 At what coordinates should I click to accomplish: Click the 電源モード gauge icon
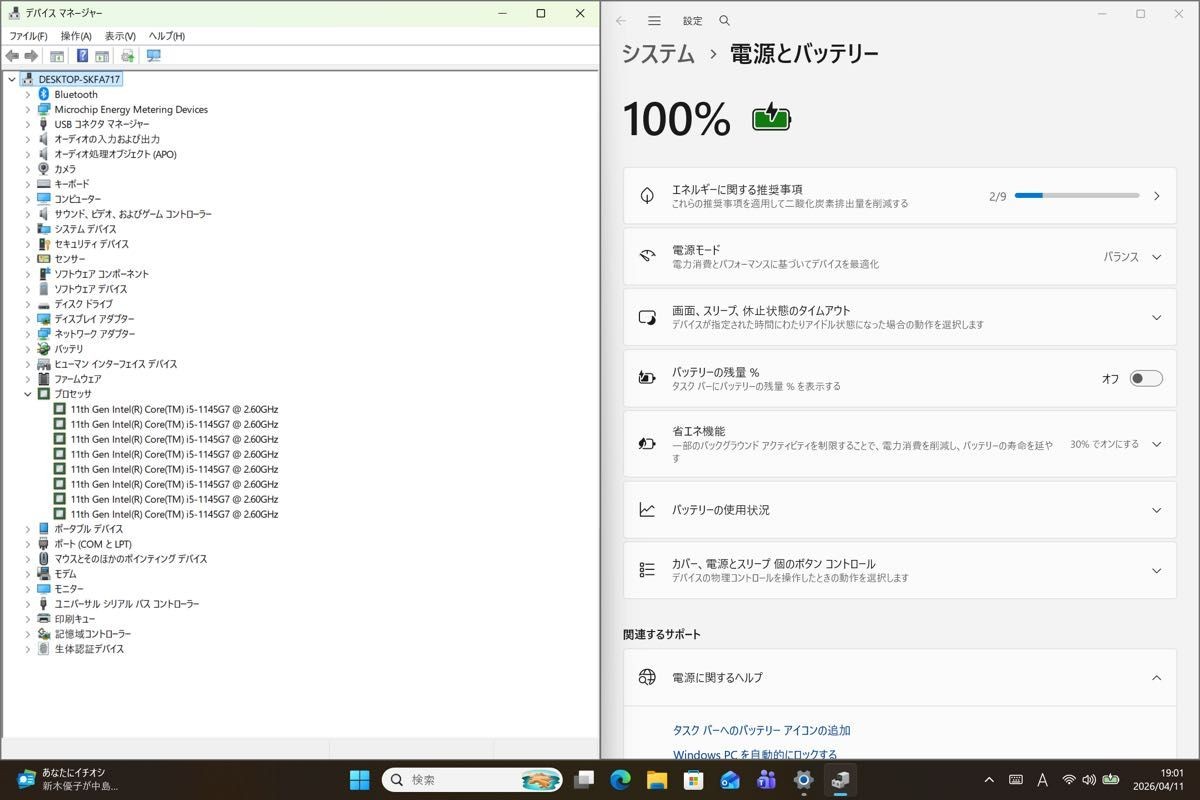click(647, 257)
